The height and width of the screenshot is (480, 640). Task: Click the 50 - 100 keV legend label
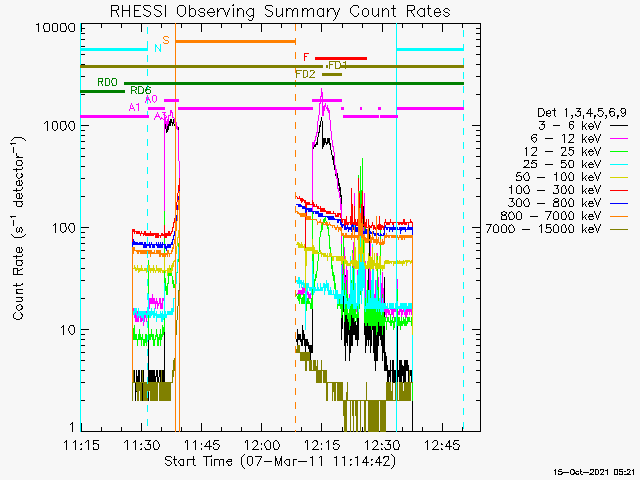[558, 177]
